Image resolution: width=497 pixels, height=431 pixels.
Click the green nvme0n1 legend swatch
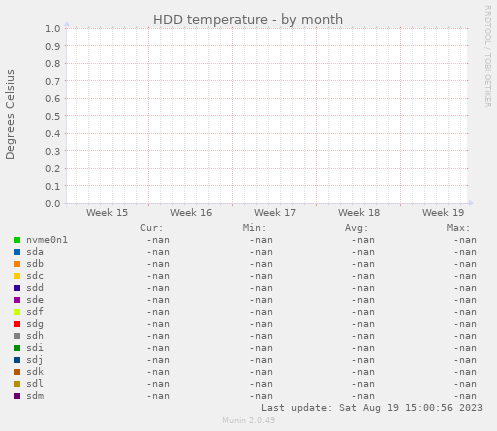click(x=17, y=240)
